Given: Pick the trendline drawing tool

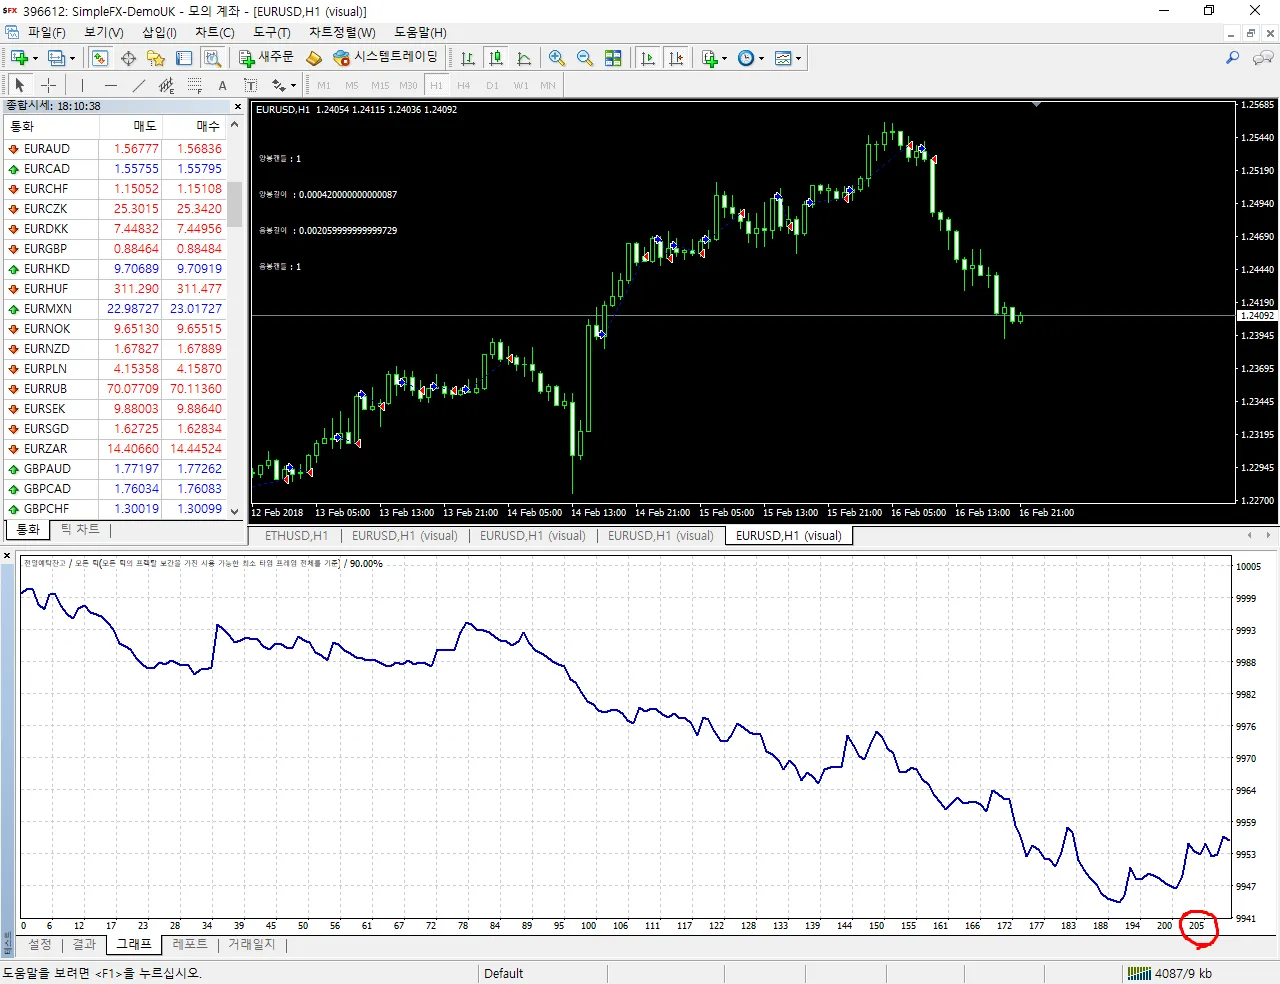Looking at the screenshot, I should [139, 85].
